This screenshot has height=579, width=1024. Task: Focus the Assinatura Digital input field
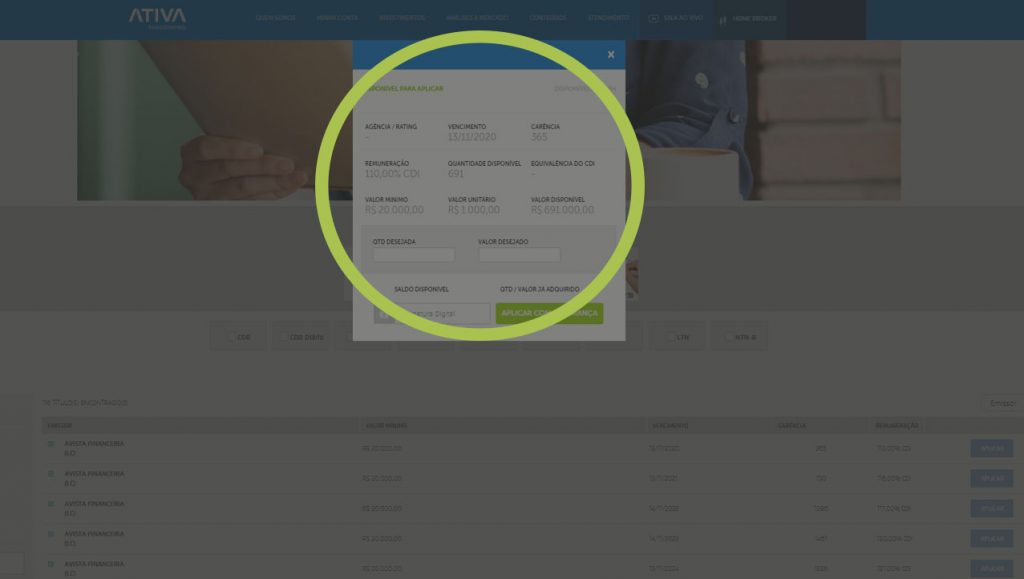tap(442, 314)
